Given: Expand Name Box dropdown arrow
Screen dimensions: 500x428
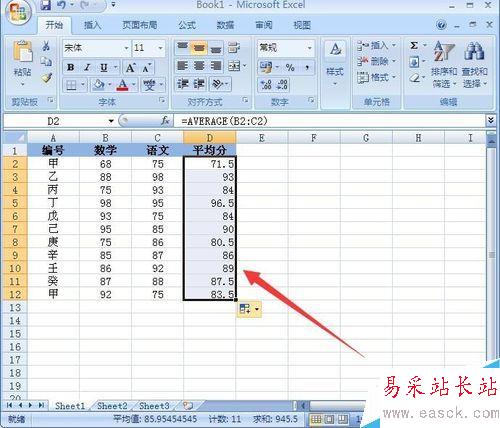Looking at the screenshot, I should (111, 121).
